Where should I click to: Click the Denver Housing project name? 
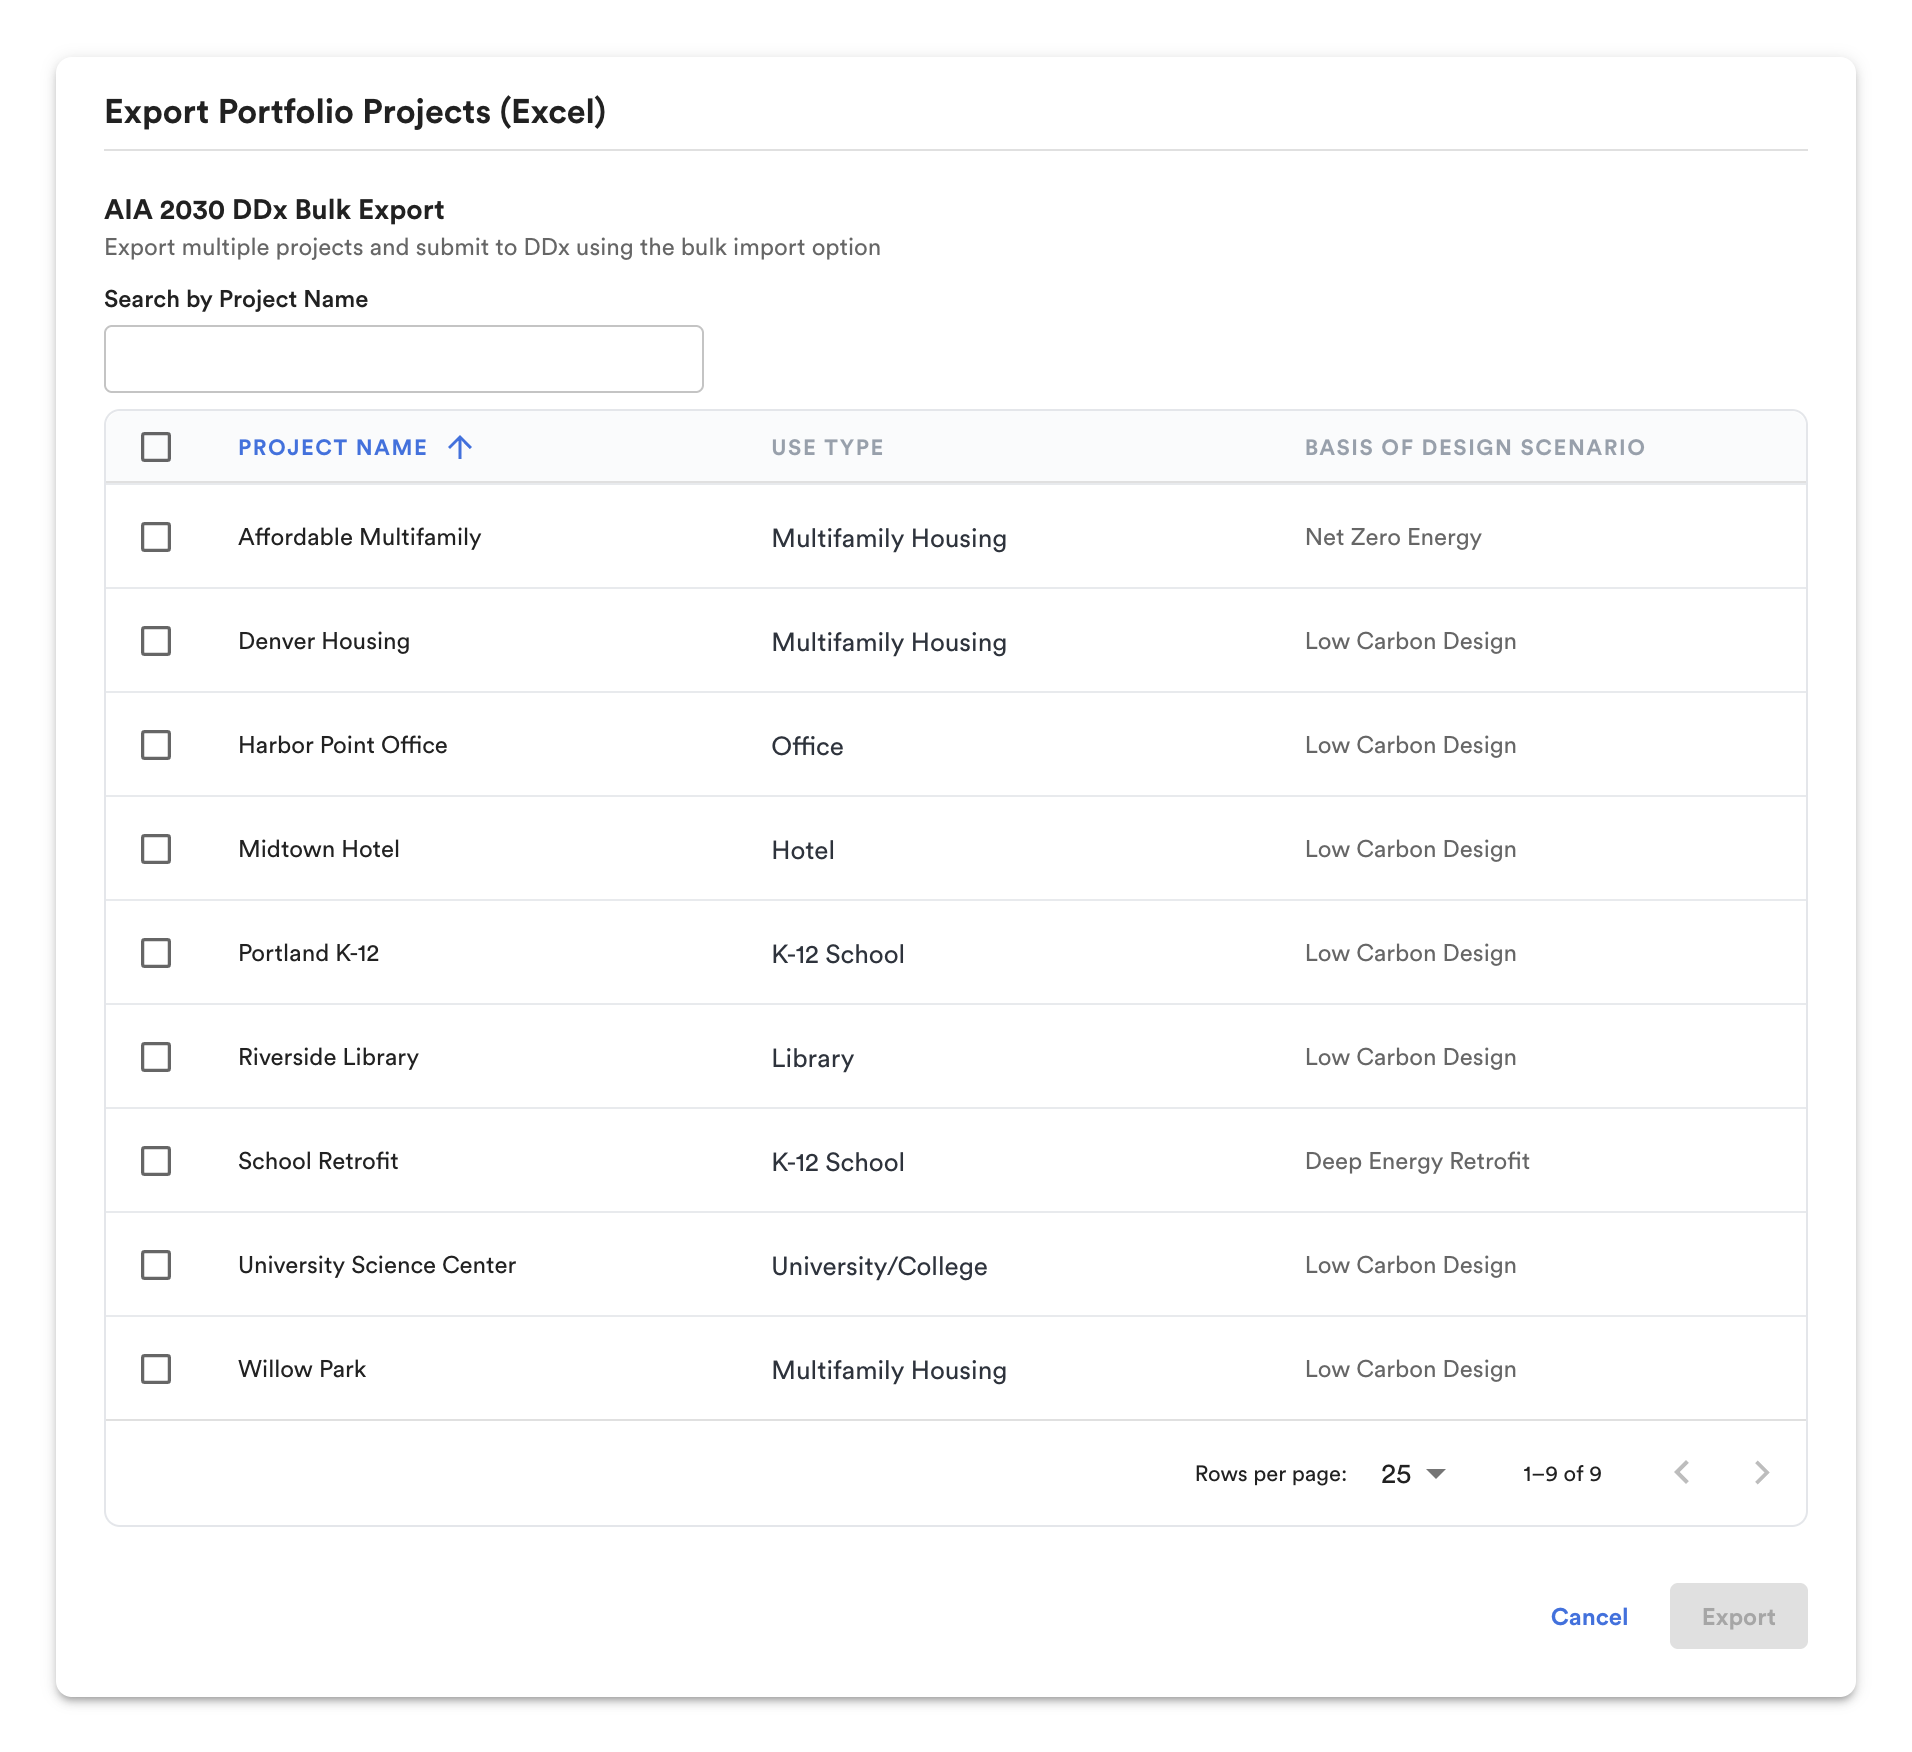[x=324, y=641]
